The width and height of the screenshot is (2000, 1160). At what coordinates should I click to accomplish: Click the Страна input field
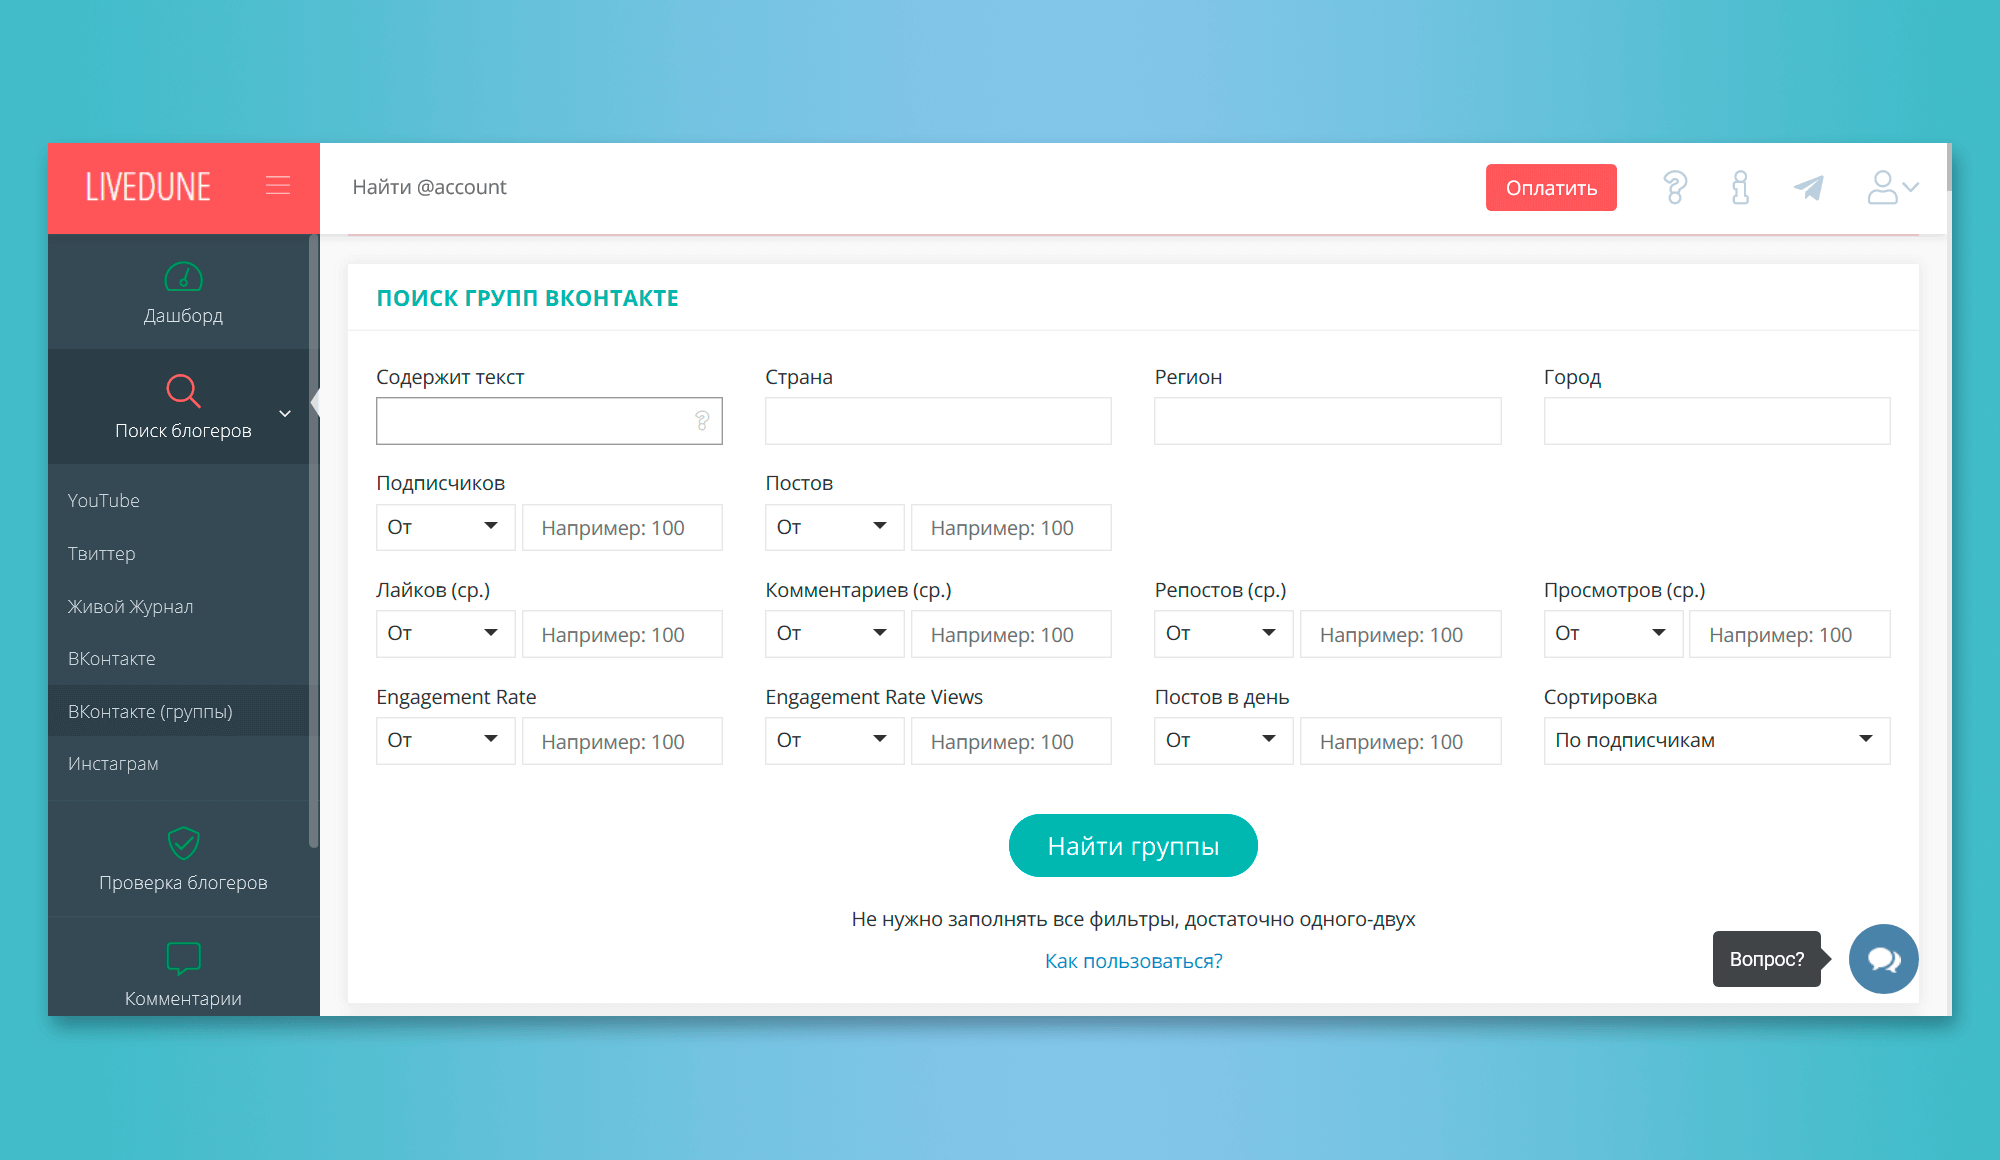click(938, 421)
